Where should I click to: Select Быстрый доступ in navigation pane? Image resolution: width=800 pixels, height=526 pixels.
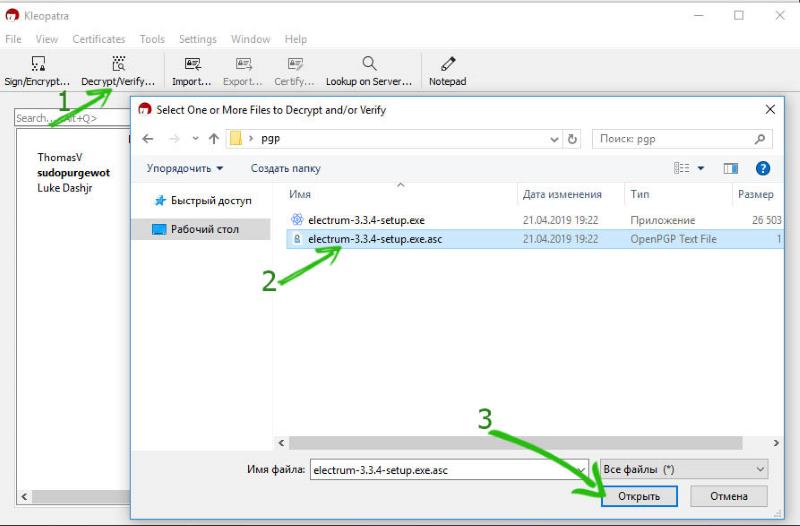coord(203,201)
